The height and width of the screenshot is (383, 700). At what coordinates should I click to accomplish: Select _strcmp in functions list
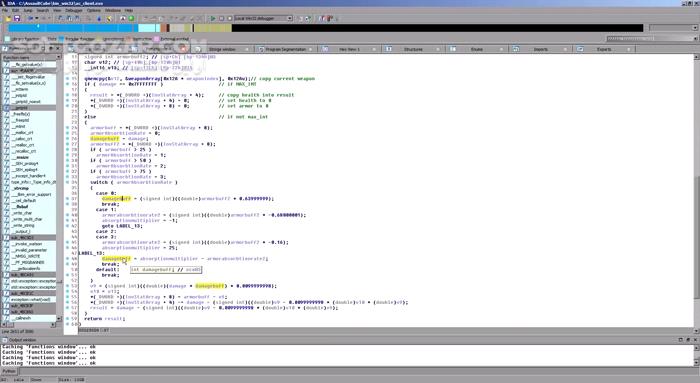(x=21, y=188)
